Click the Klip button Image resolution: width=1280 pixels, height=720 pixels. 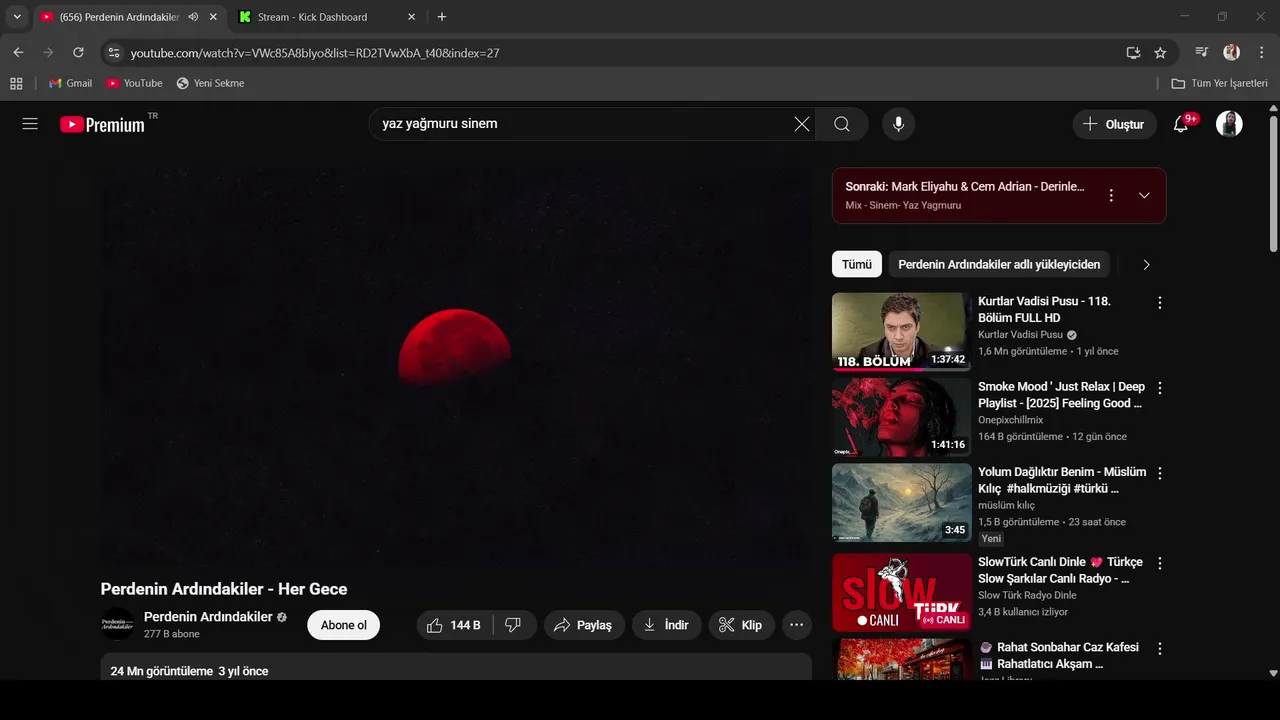click(742, 625)
